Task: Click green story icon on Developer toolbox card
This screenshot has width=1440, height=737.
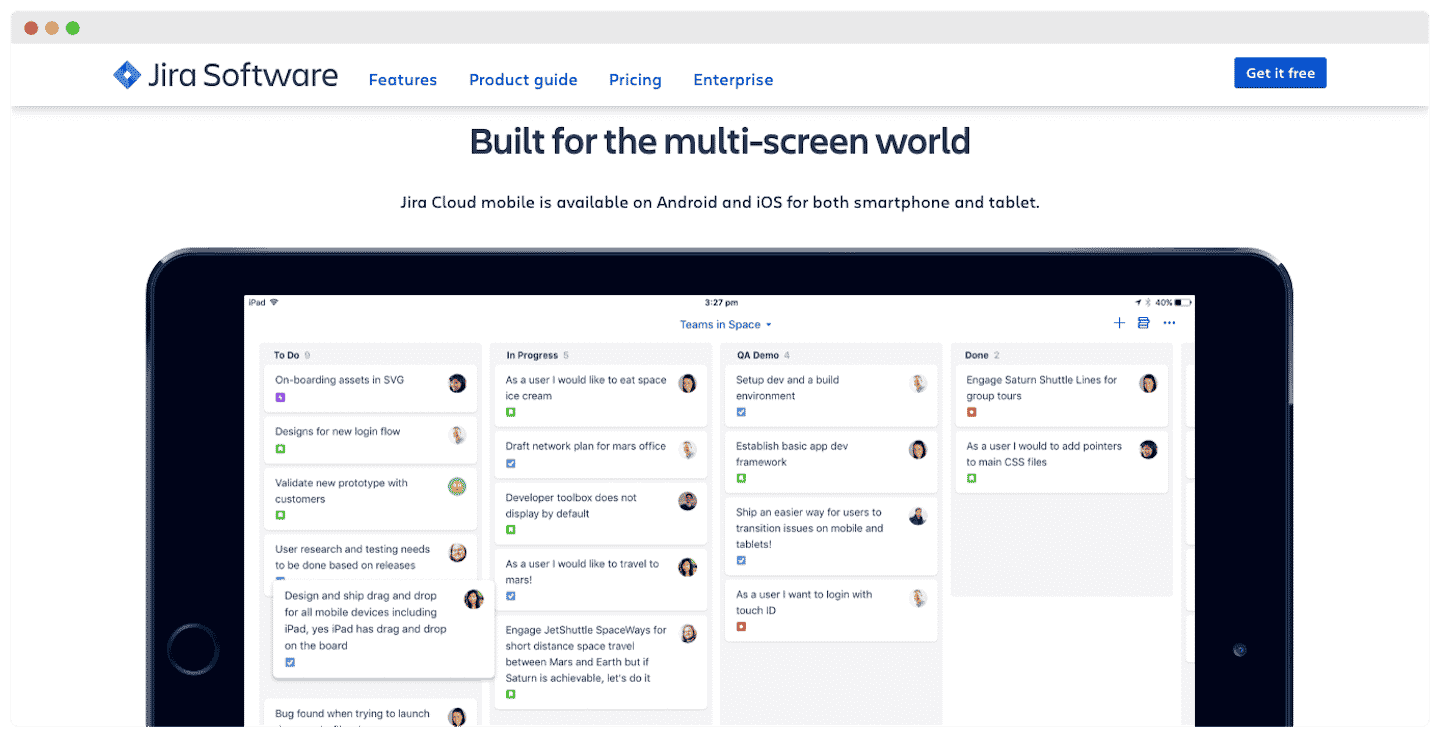Action: click(510, 530)
